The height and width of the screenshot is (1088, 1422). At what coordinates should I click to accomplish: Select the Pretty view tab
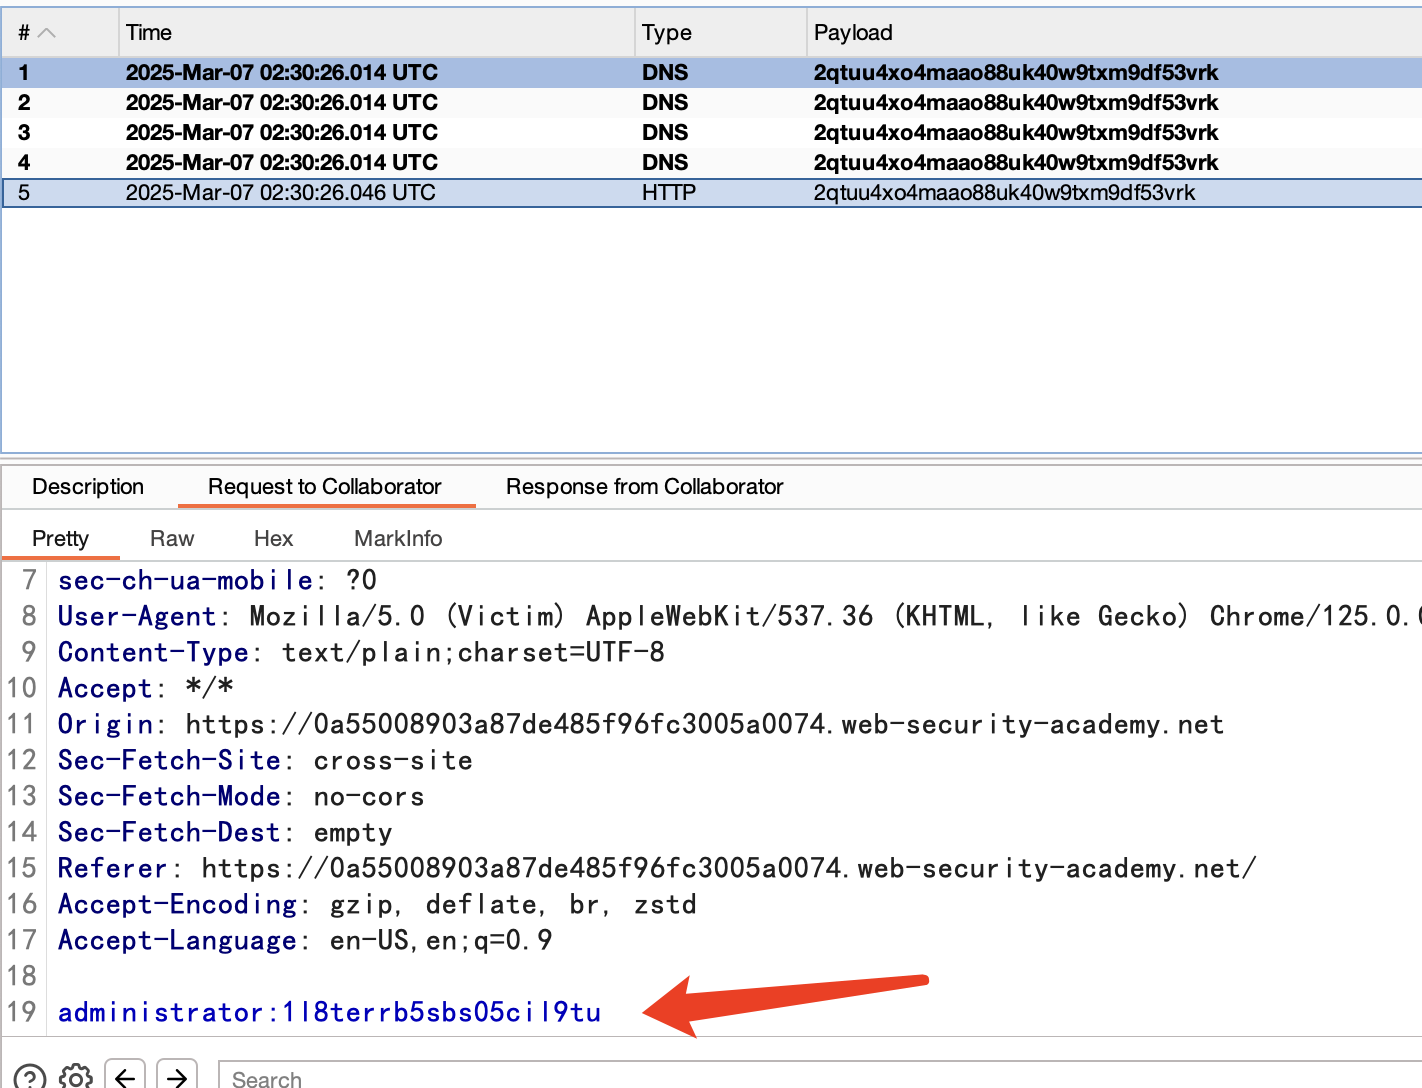coord(60,539)
